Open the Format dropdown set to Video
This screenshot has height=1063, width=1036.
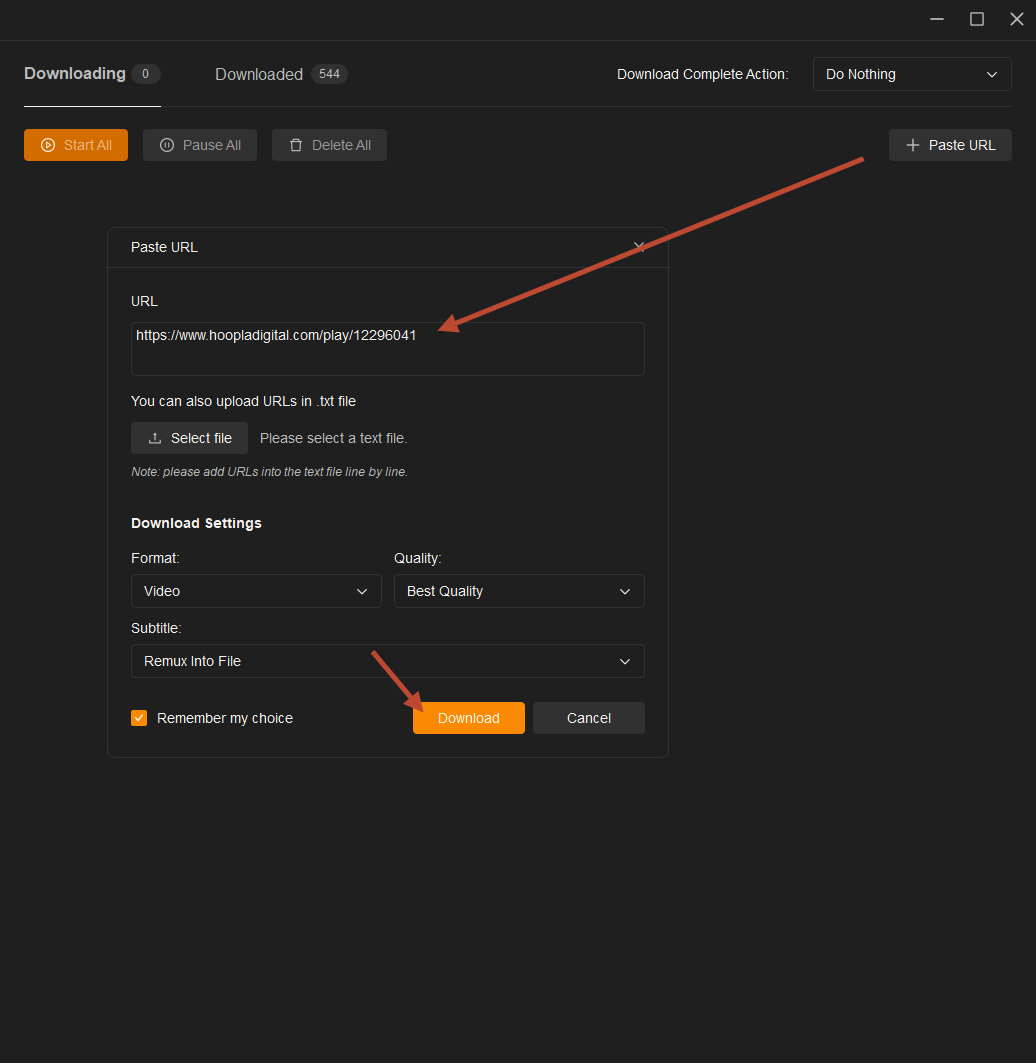[x=256, y=591]
